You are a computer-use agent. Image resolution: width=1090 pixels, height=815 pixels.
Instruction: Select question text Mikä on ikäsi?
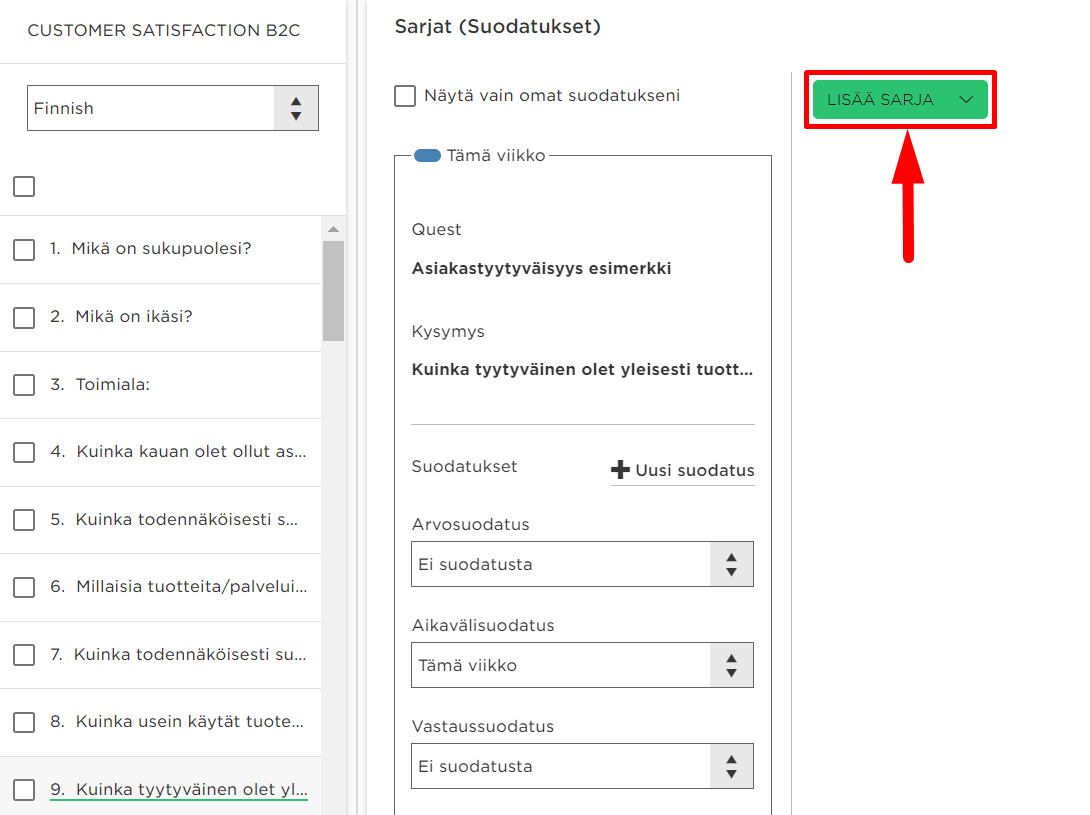click(133, 316)
